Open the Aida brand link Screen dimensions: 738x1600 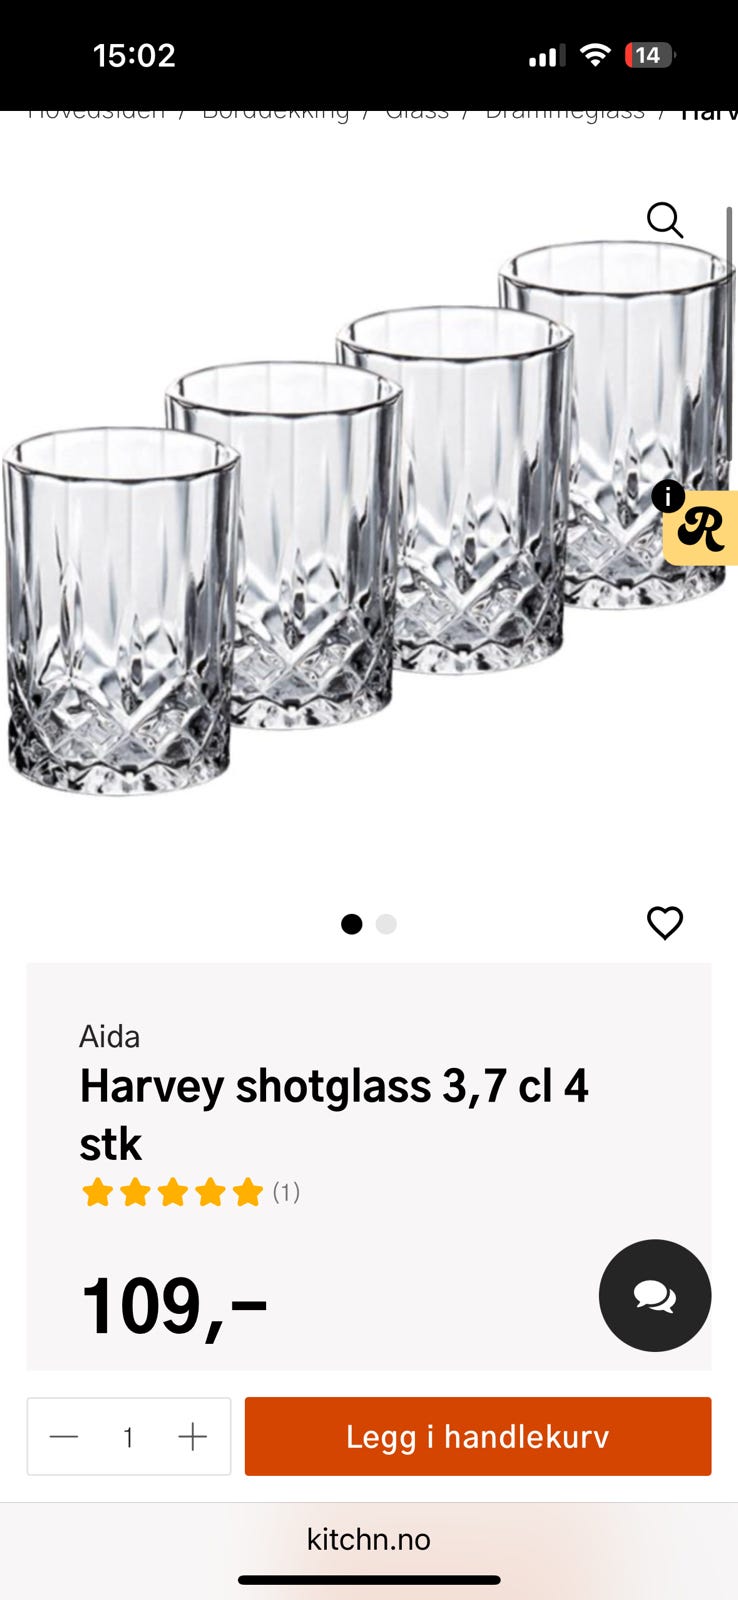tap(110, 1036)
